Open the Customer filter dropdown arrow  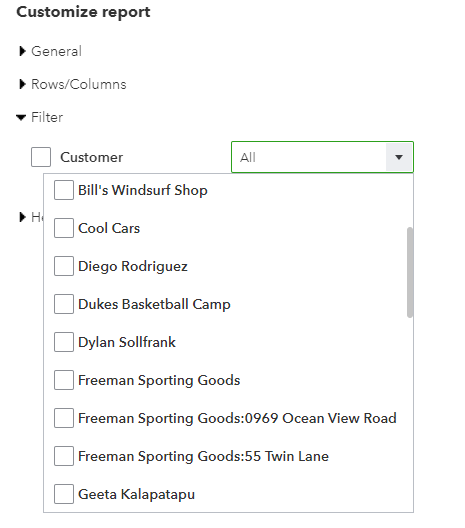point(399,157)
